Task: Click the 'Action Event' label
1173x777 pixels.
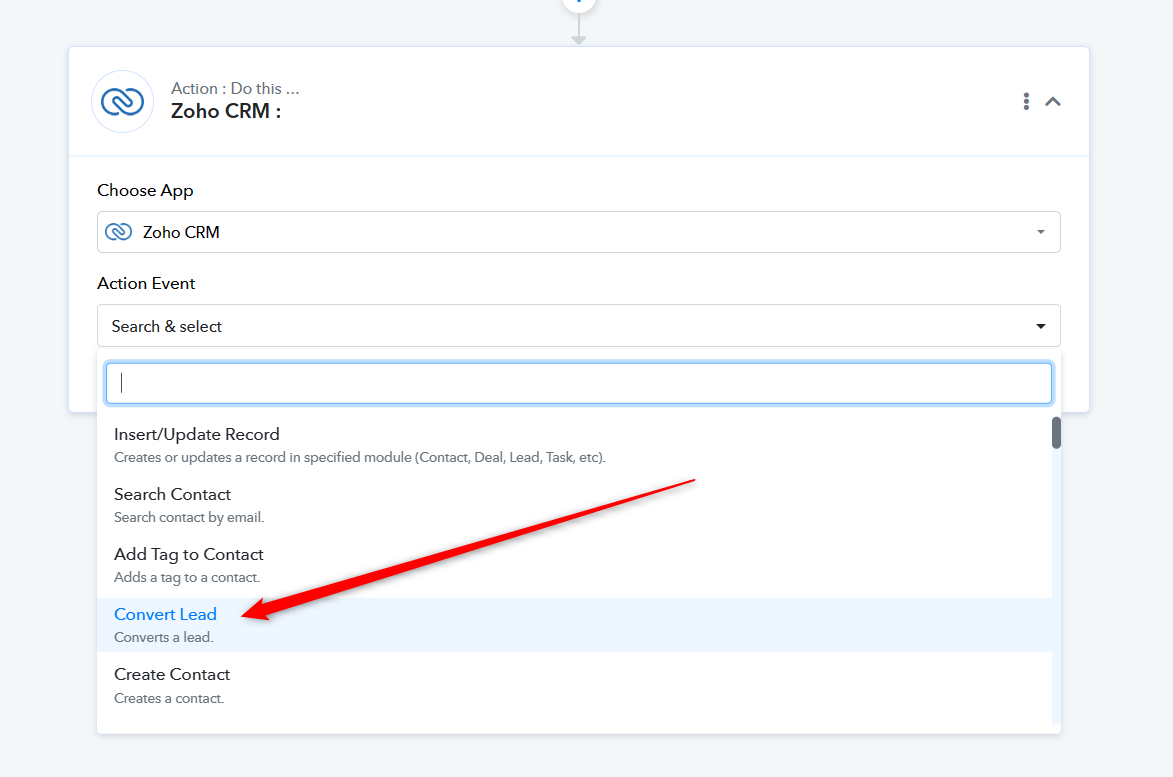Action: click(x=146, y=283)
